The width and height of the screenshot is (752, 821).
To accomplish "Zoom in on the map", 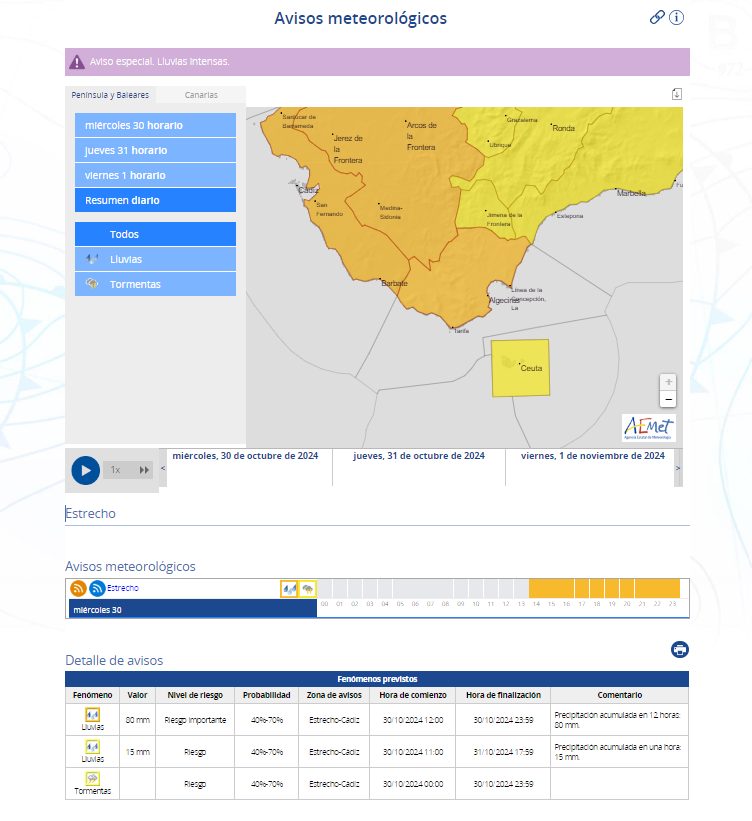I will point(668,382).
